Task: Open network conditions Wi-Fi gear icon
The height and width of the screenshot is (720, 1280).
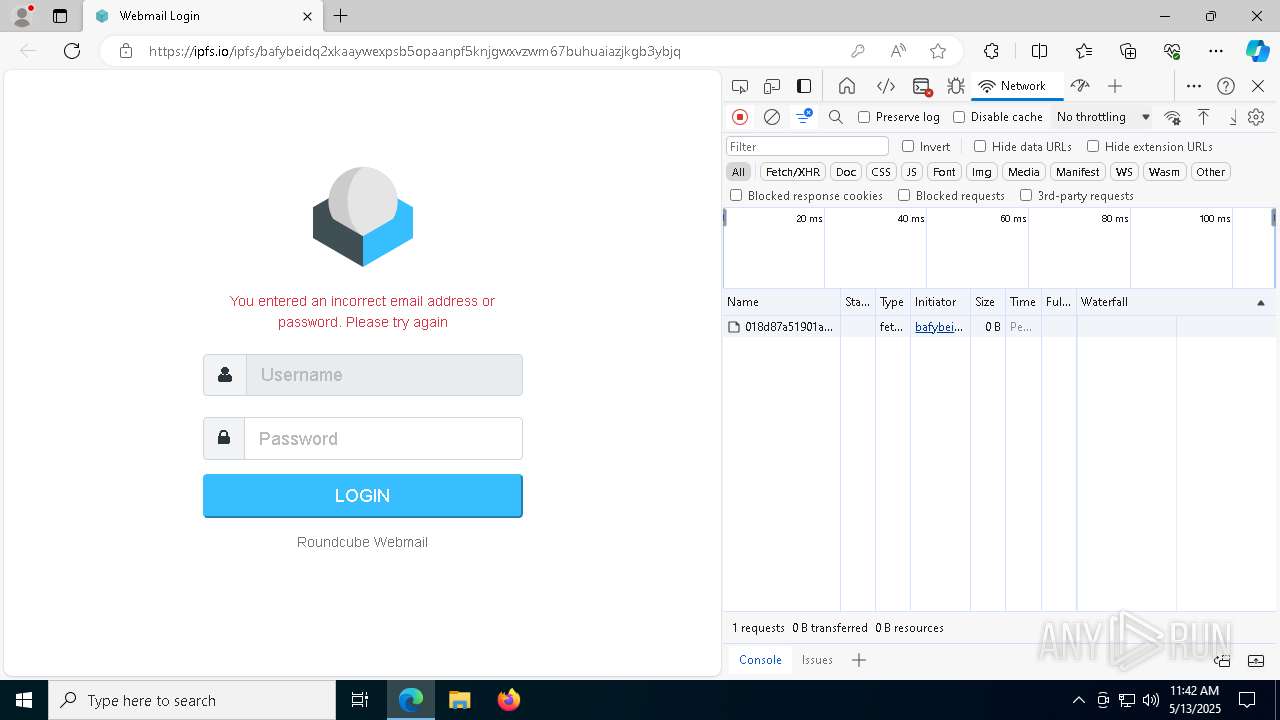Action: (x=1173, y=117)
